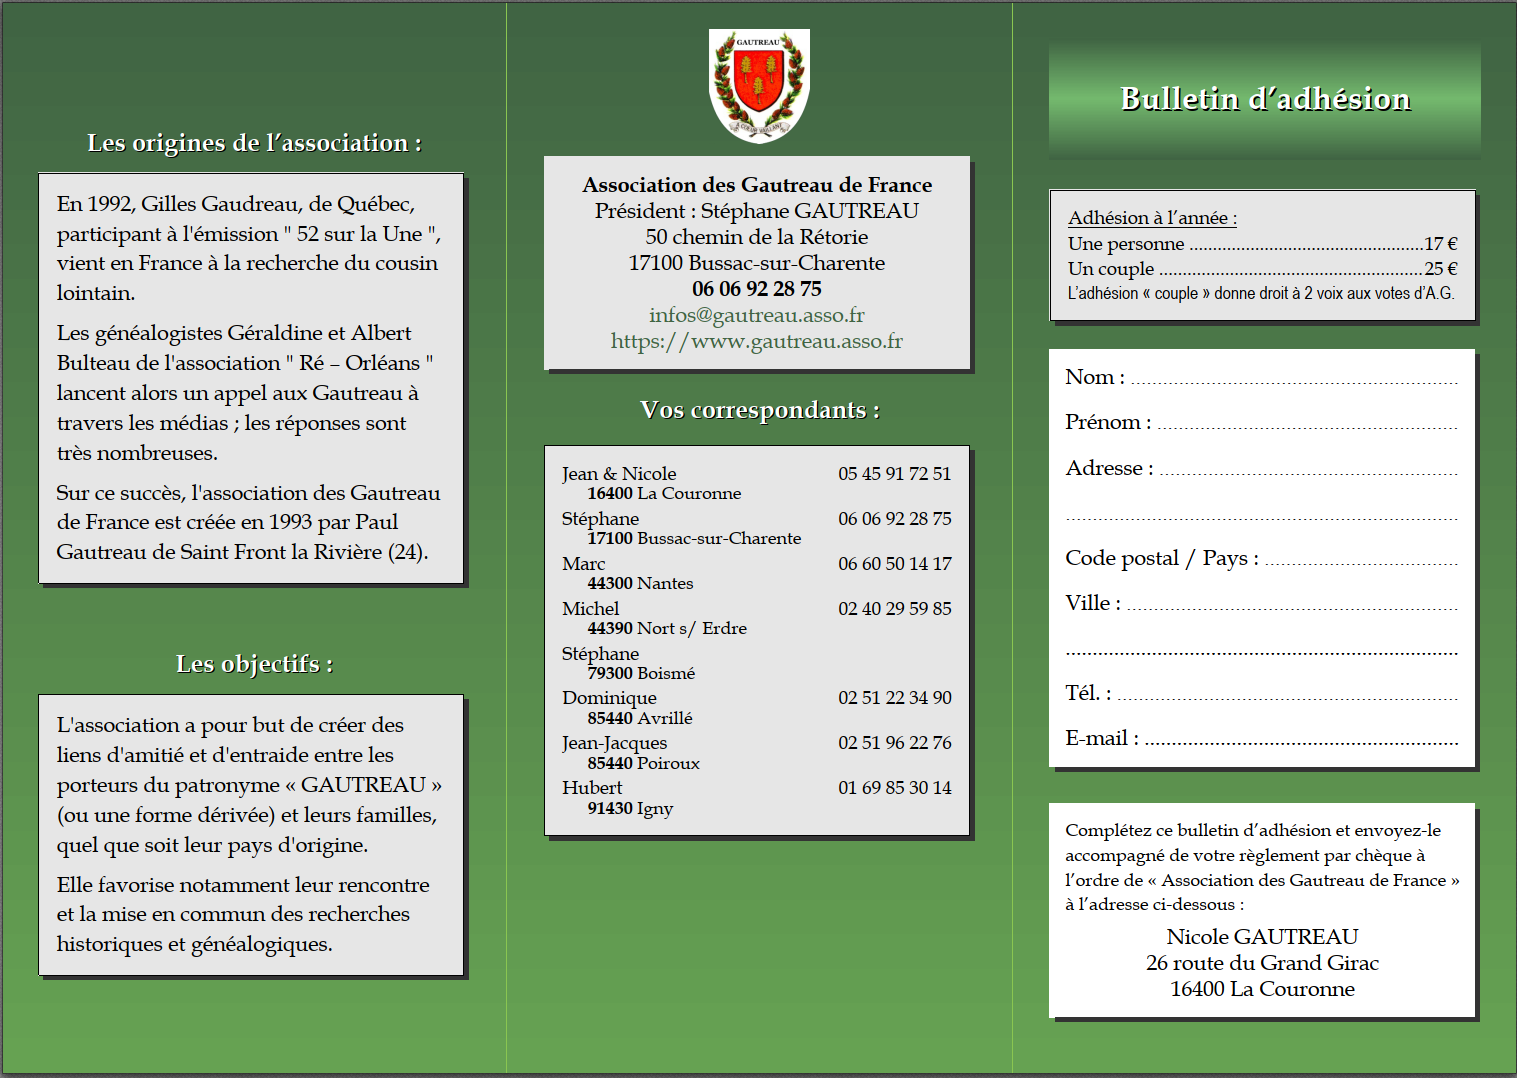This screenshot has height=1078, width=1517.
Task: Click the Une personne 17 € price line
Action: 1262,244
